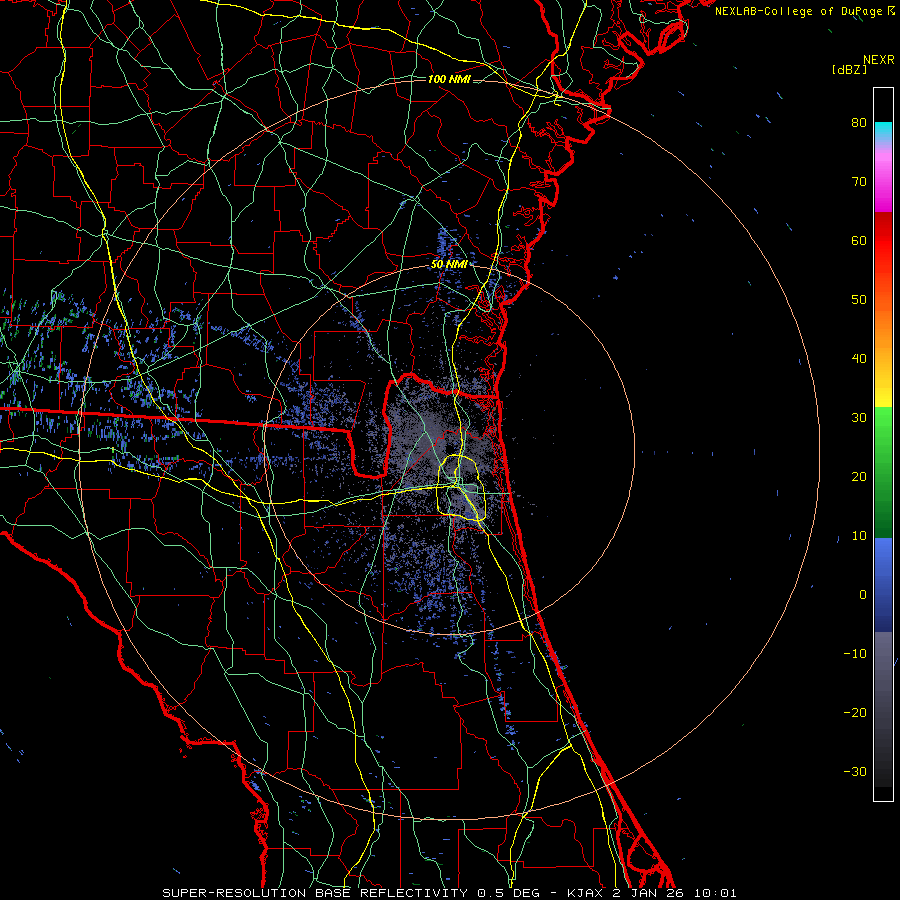Click the 100 NMI range ring label
Image resolution: width=900 pixels, height=900 pixels.
[x=449, y=79]
